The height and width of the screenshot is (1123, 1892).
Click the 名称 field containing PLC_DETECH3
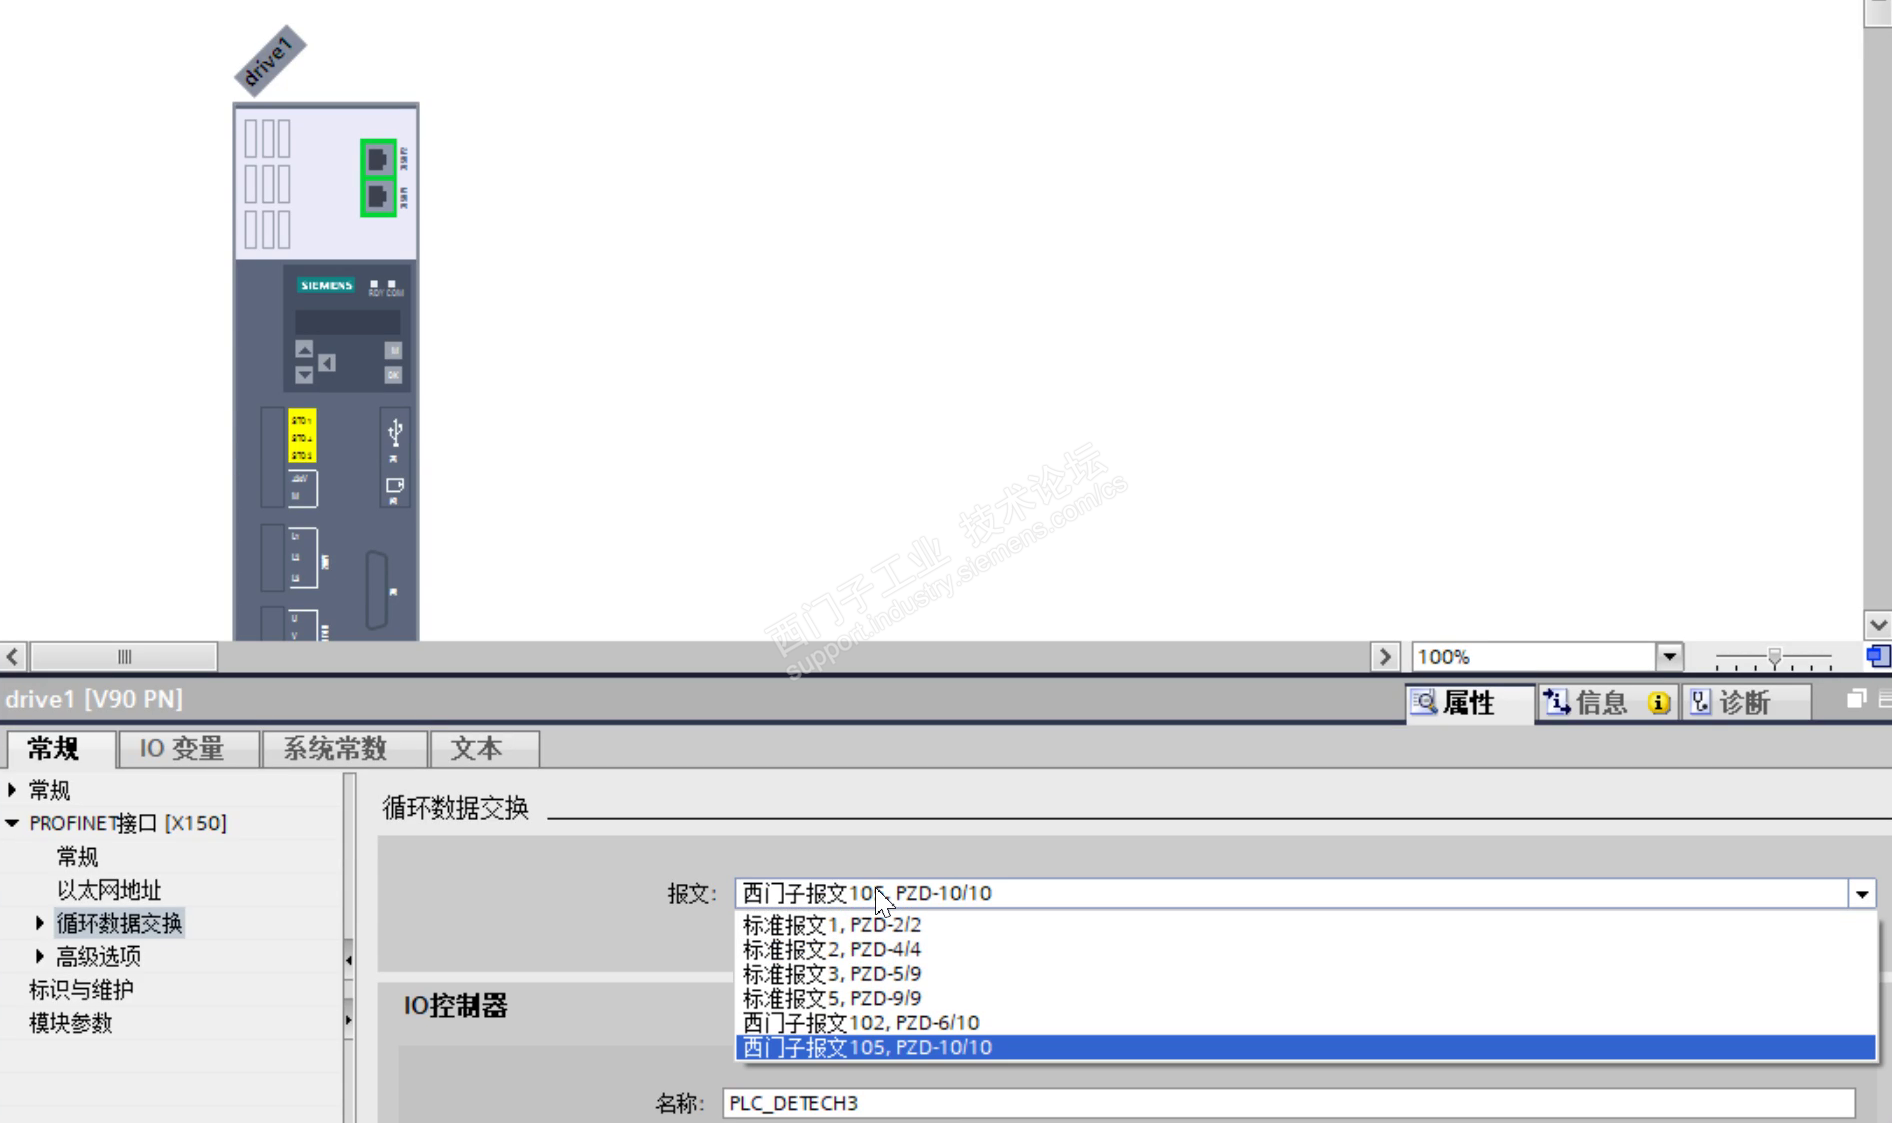coord(1288,1103)
